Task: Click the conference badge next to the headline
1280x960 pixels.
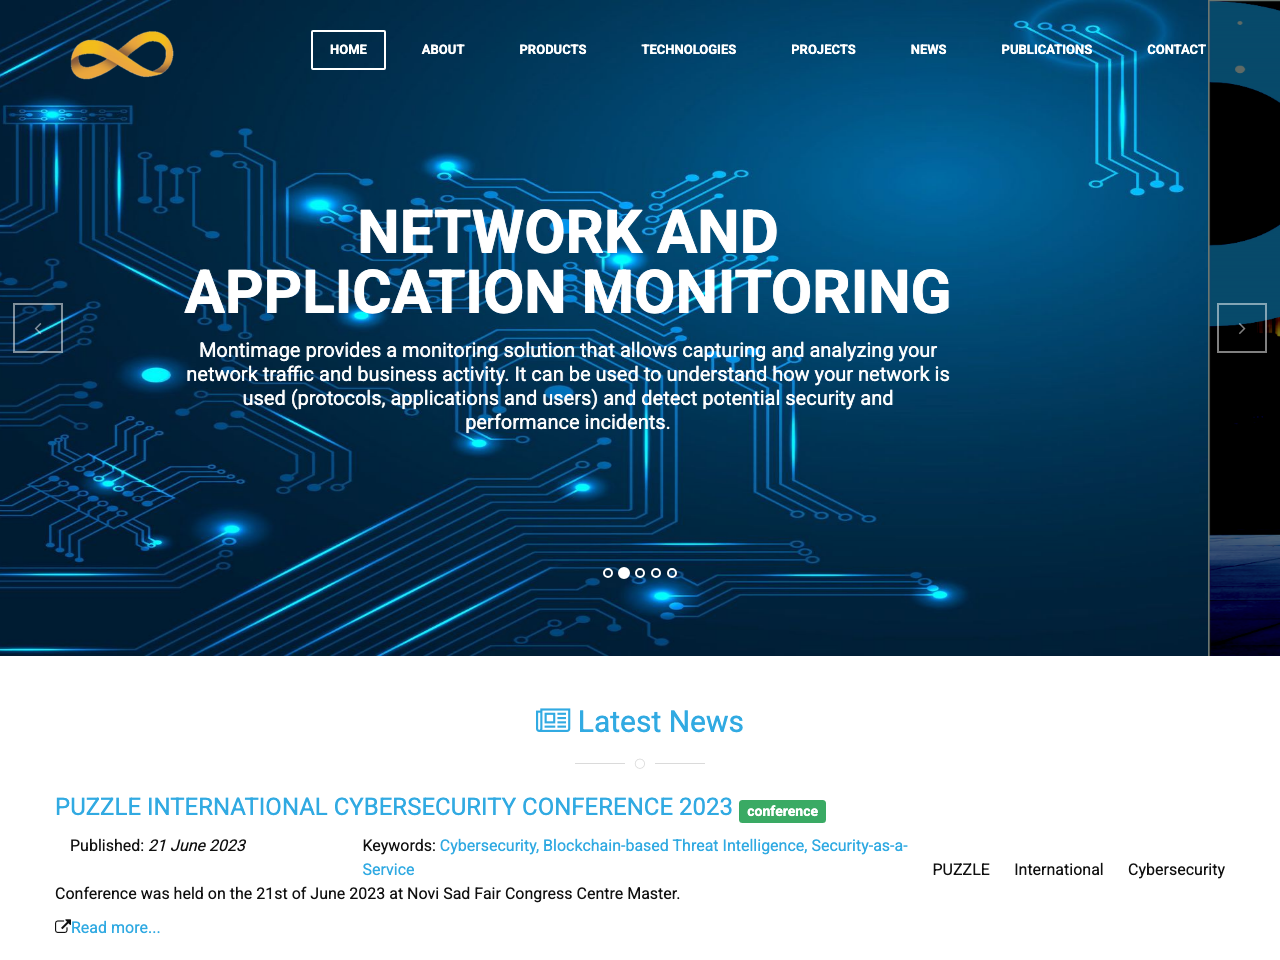Action: (x=782, y=811)
